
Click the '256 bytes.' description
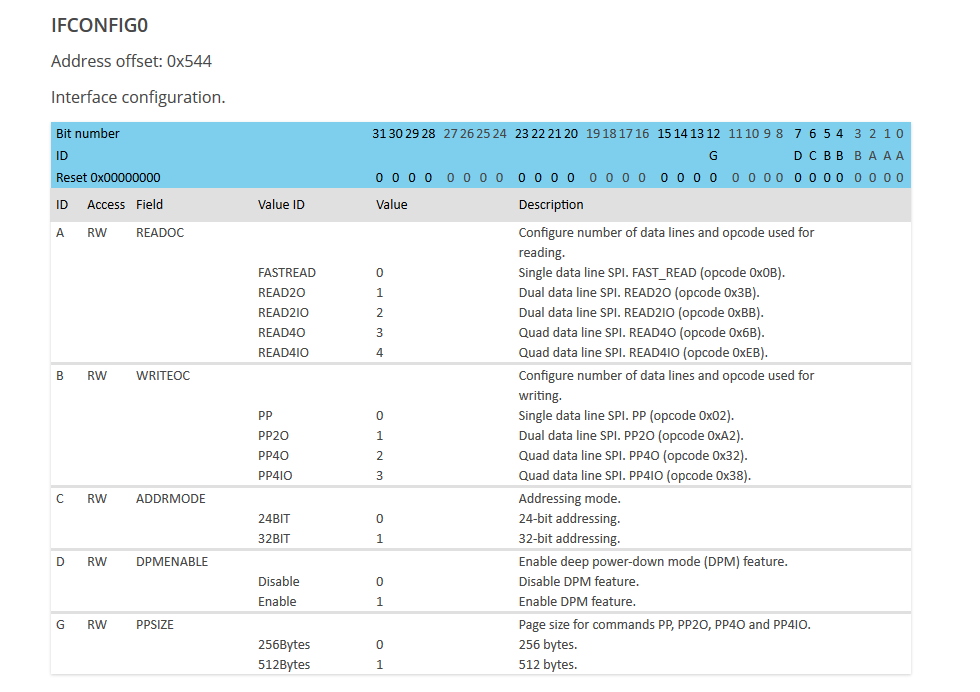pos(548,645)
